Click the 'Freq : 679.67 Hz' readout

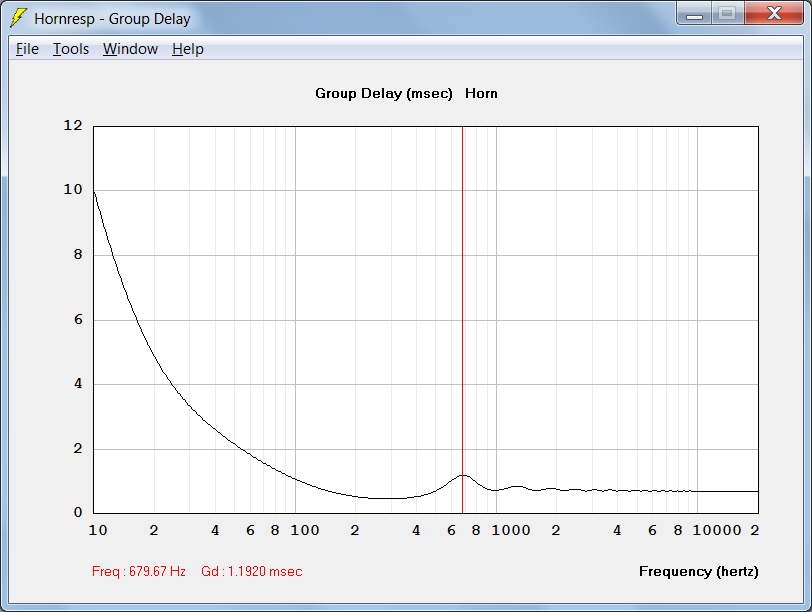point(139,571)
